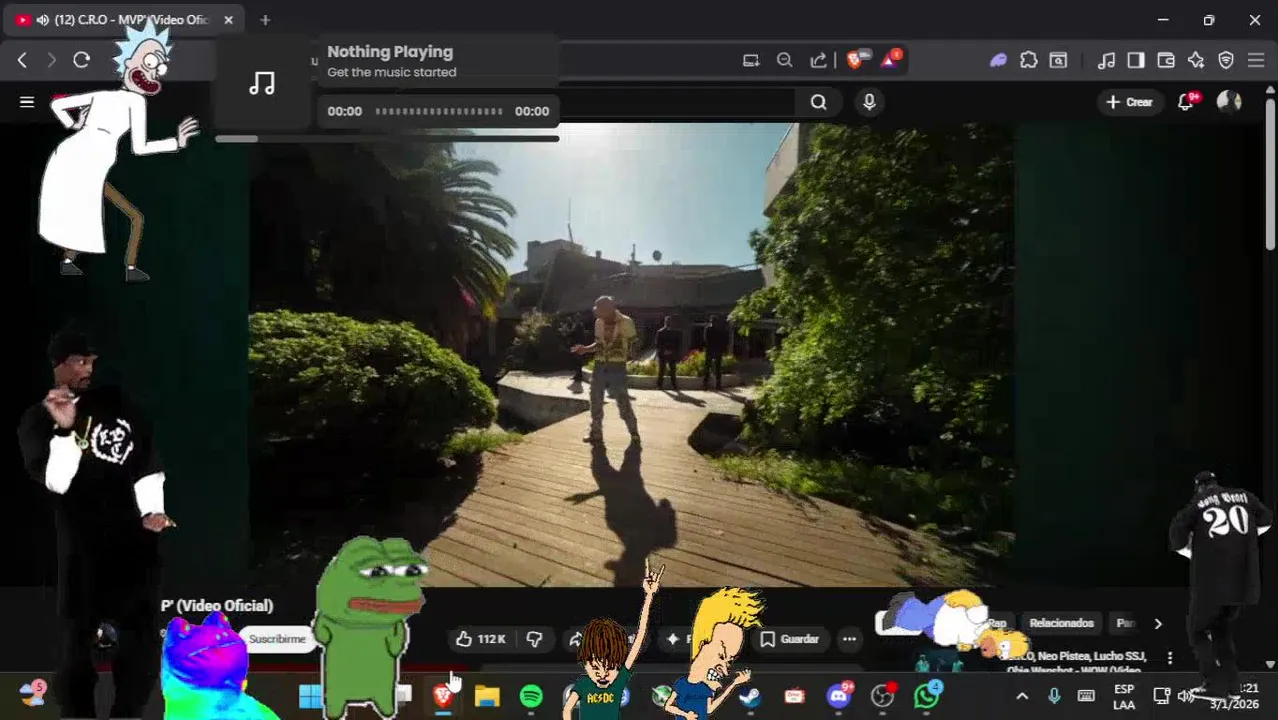Click the install/cast screen icon in address bar
Image resolution: width=1278 pixels, height=720 pixels.
pyautogui.click(x=751, y=60)
